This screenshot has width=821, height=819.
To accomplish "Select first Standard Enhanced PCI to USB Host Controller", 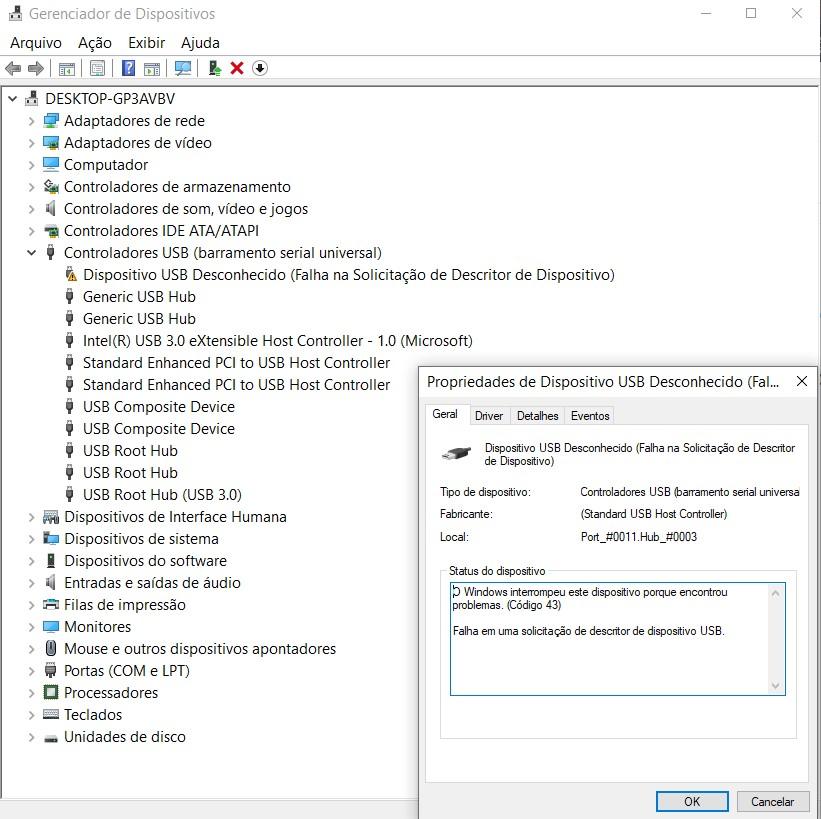I will click(x=236, y=363).
